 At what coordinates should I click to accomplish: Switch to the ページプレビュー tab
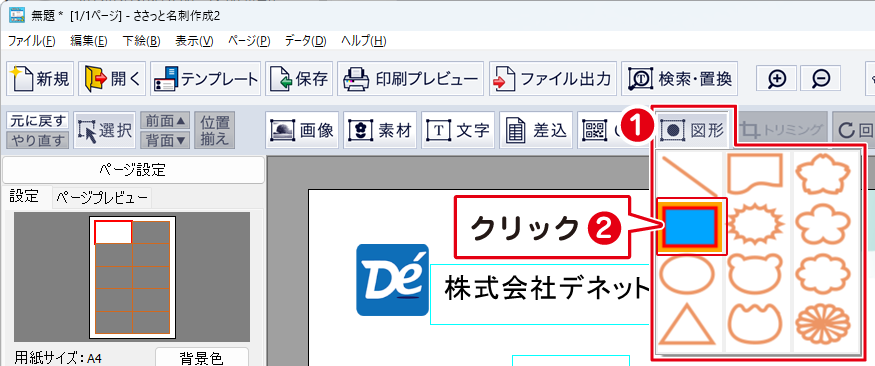(x=102, y=198)
